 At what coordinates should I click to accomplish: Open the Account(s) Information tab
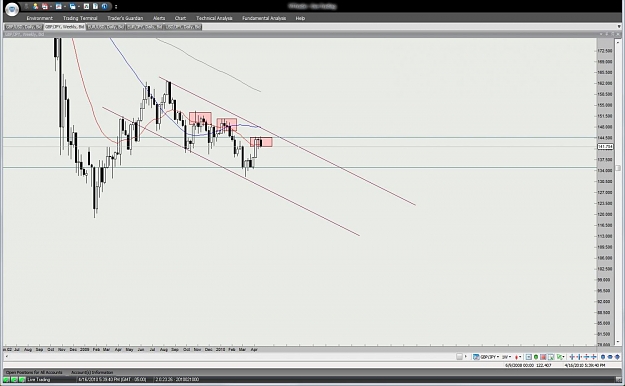click(x=92, y=372)
